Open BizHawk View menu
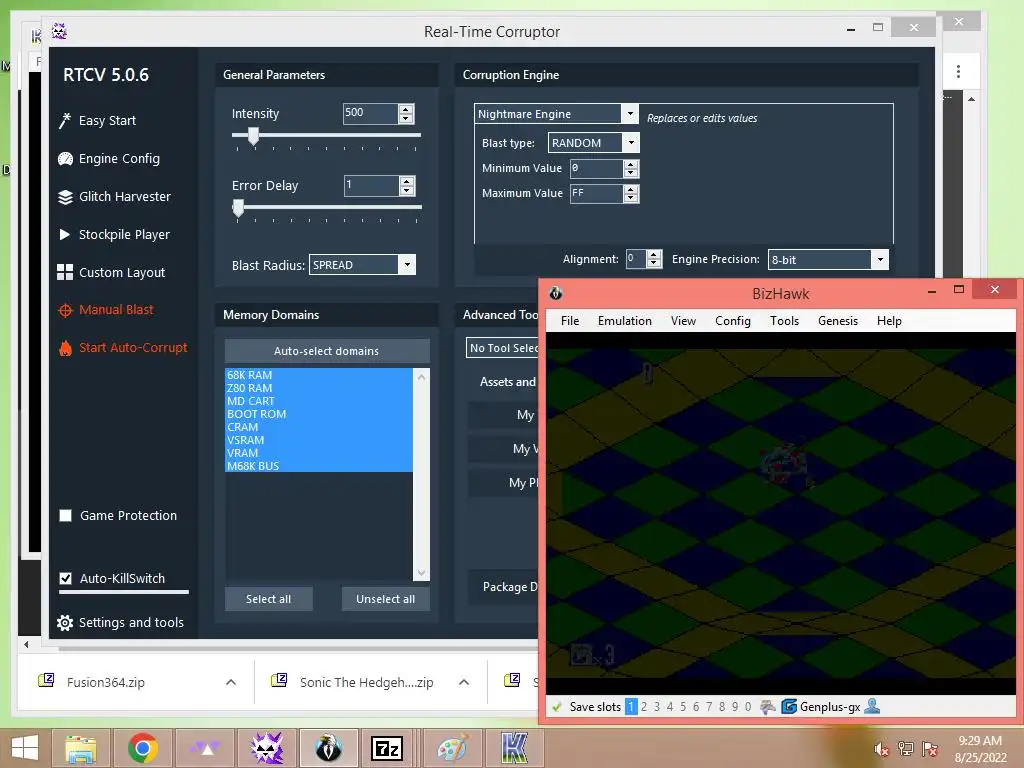 683,321
